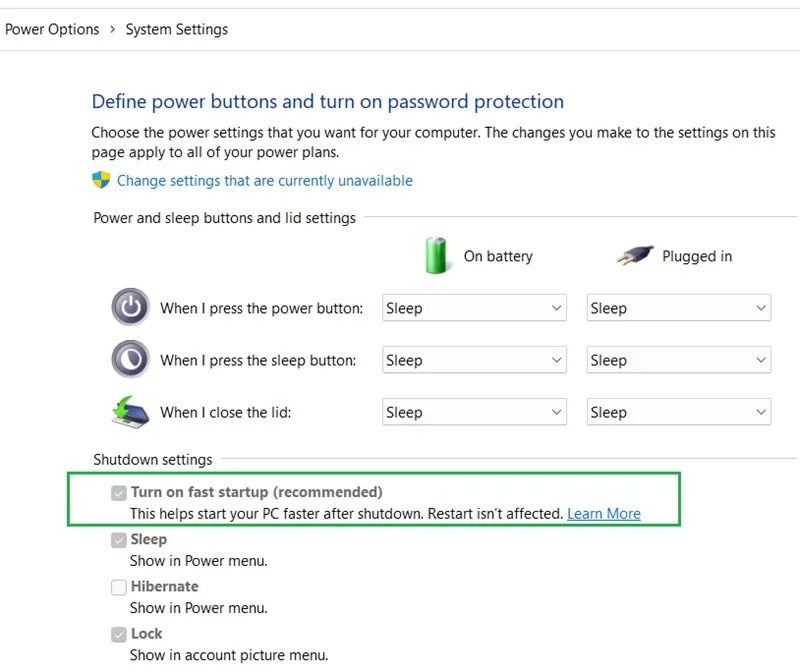Click the green battery icon
800x672 pixels.
pyautogui.click(x=436, y=255)
